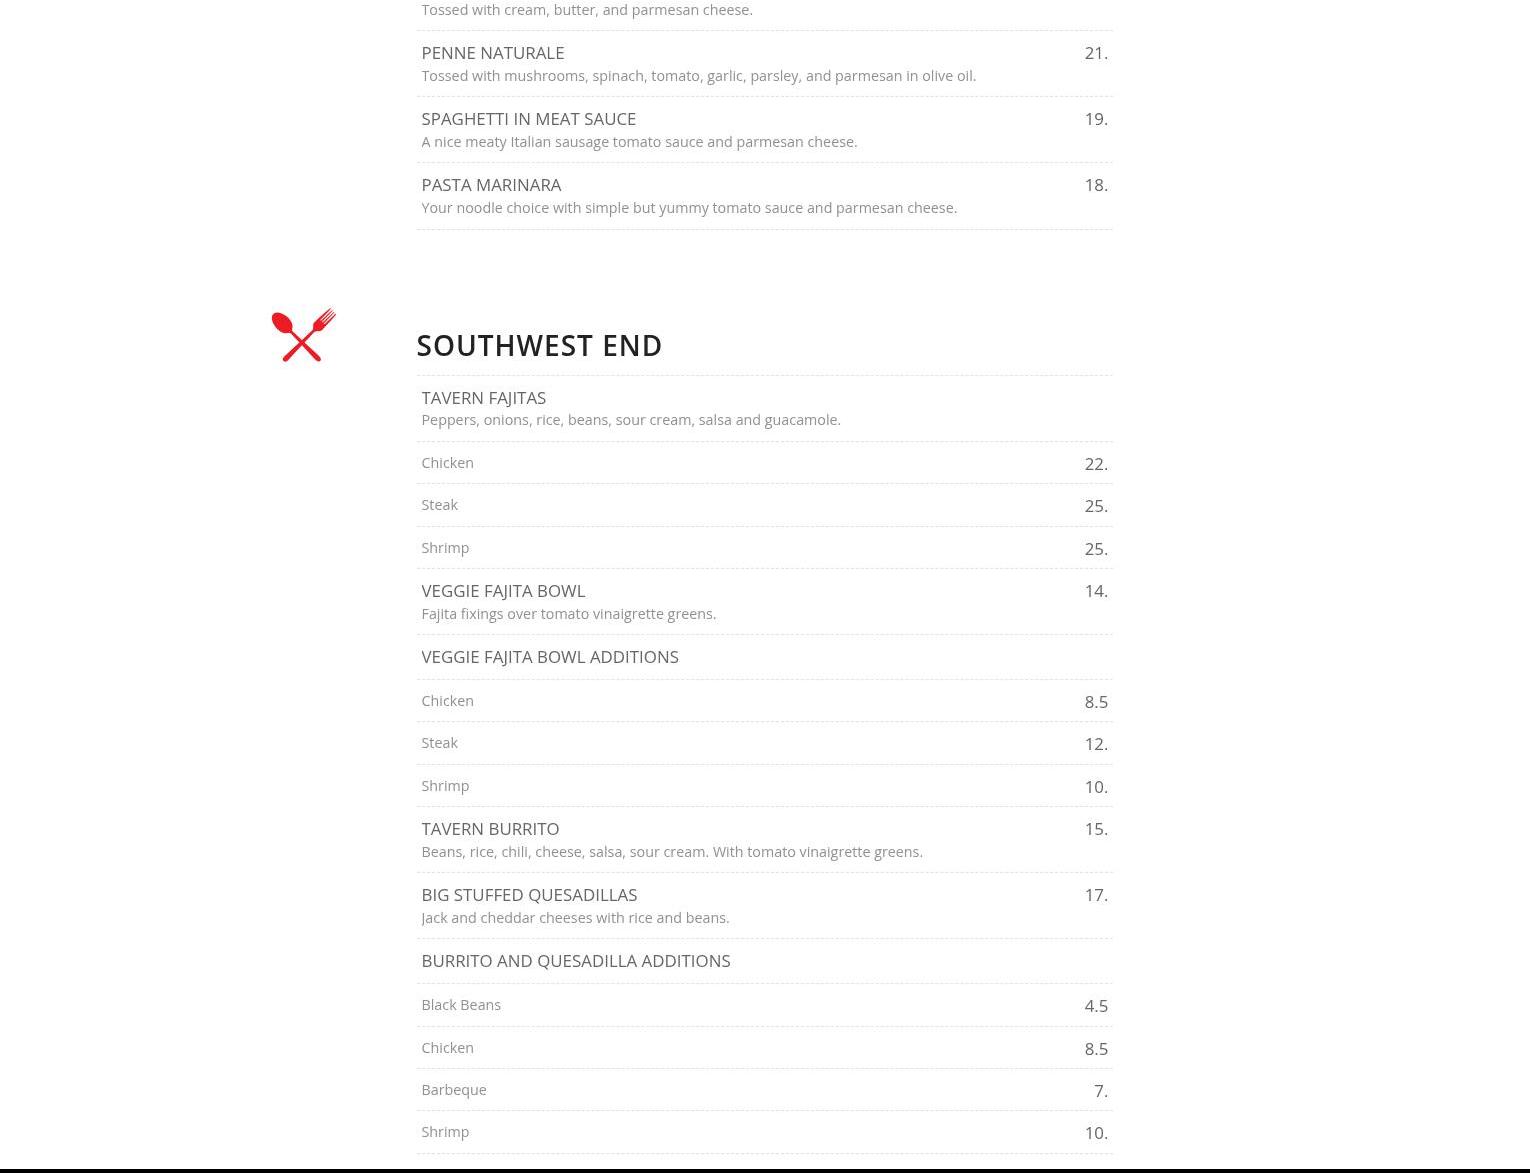Click the red spoon and fork icon

point(303,335)
